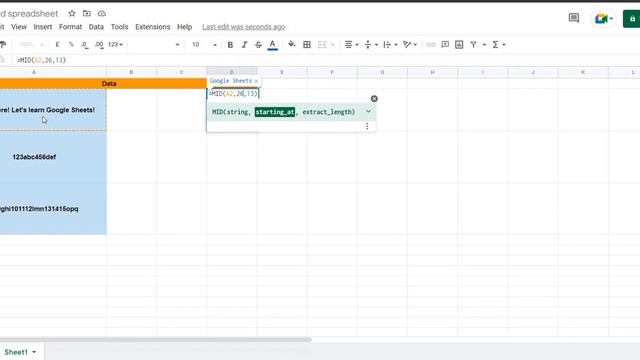This screenshot has width=640, height=360.
Task: Open fill color picker
Action: [x=291, y=44]
